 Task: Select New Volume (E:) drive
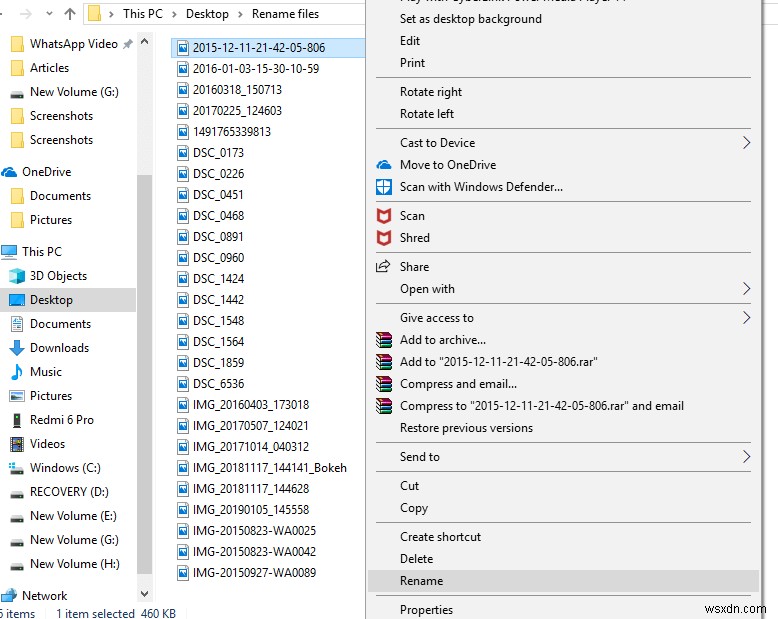click(73, 516)
